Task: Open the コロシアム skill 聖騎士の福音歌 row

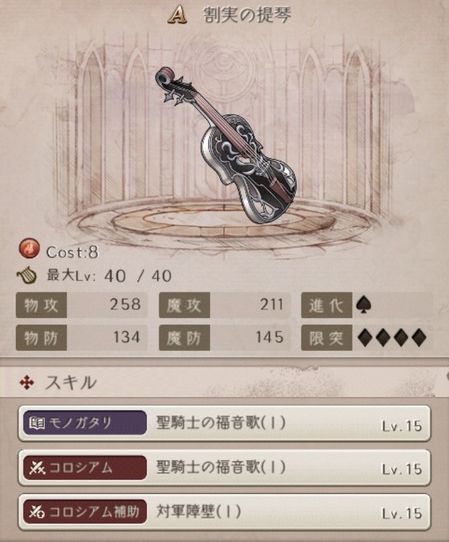Action: pyautogui.click(x=224, y=468)
